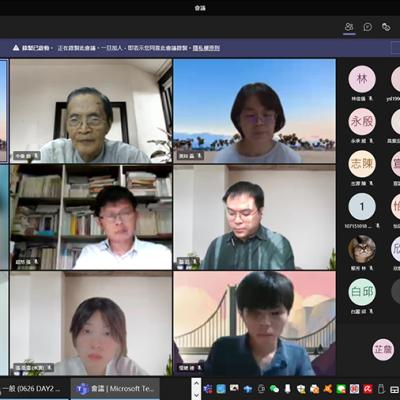The width and height of the screenshot is (400, 400).
Task: Click the taskbar scroll down arrow
Action: [x=197, y=395]
